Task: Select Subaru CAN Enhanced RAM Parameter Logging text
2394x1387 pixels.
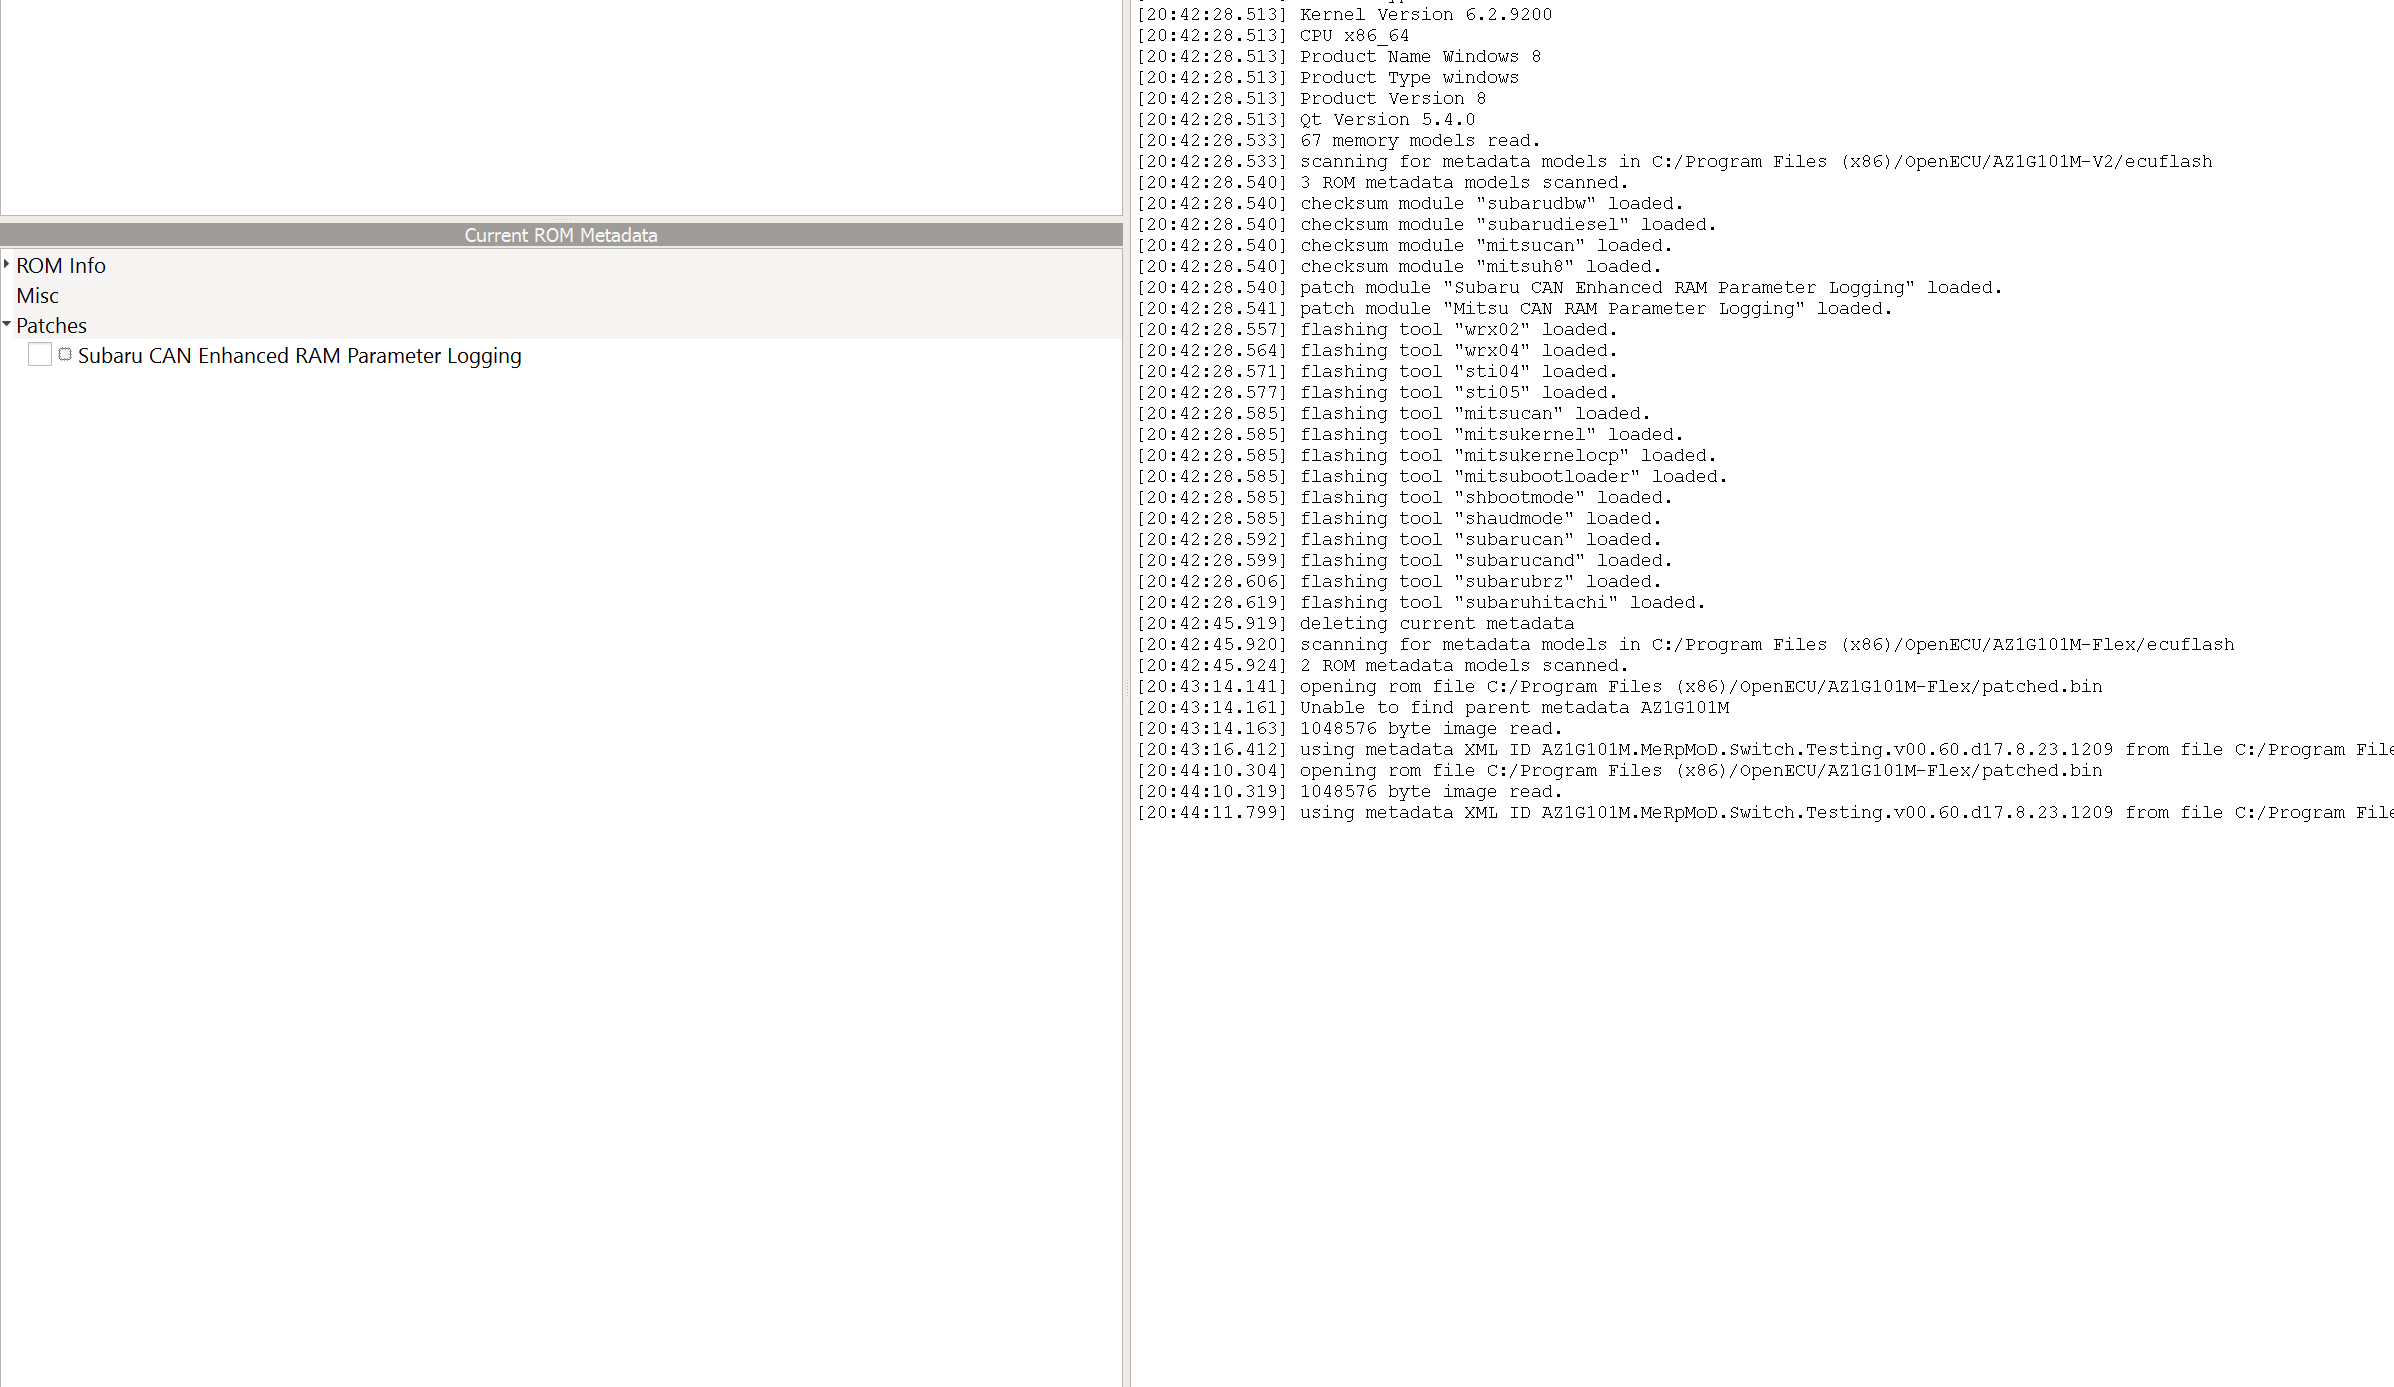Action: pos(300,356)
